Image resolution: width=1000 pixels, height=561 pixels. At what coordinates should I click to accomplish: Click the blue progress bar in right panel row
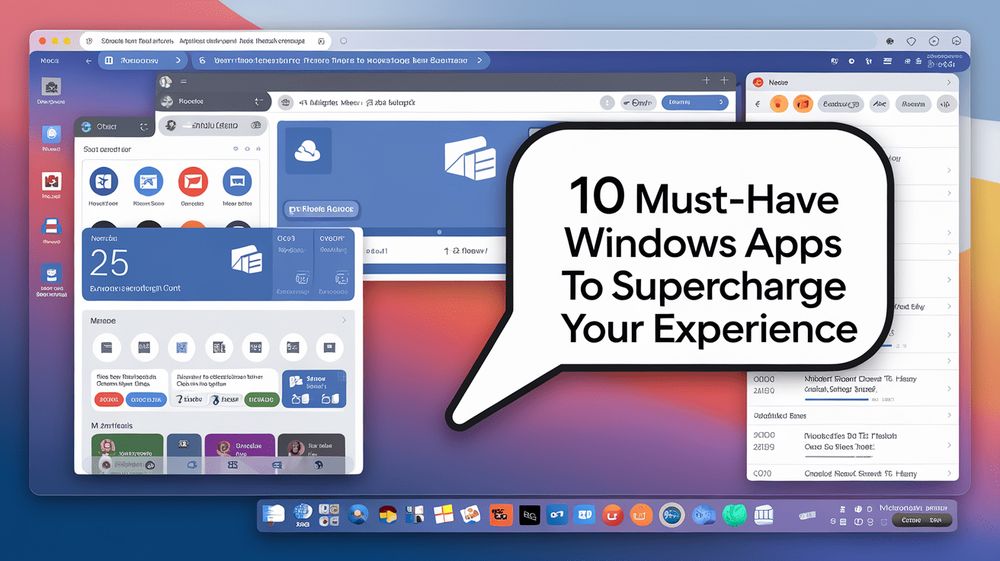click(x=836, y=399)
